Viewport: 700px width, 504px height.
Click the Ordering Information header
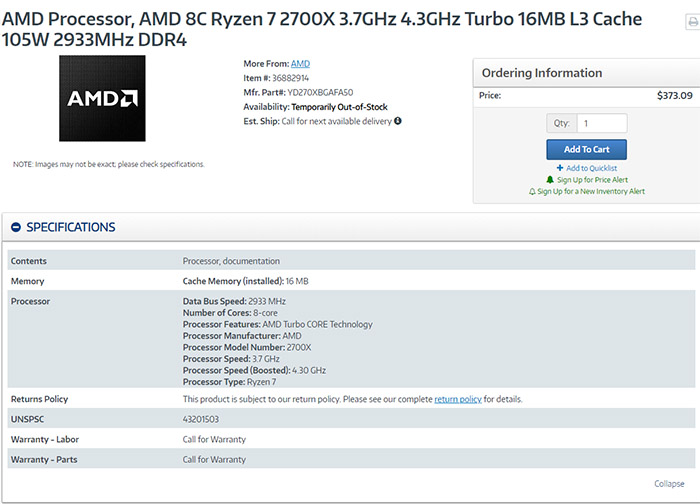tap(542, 73)
